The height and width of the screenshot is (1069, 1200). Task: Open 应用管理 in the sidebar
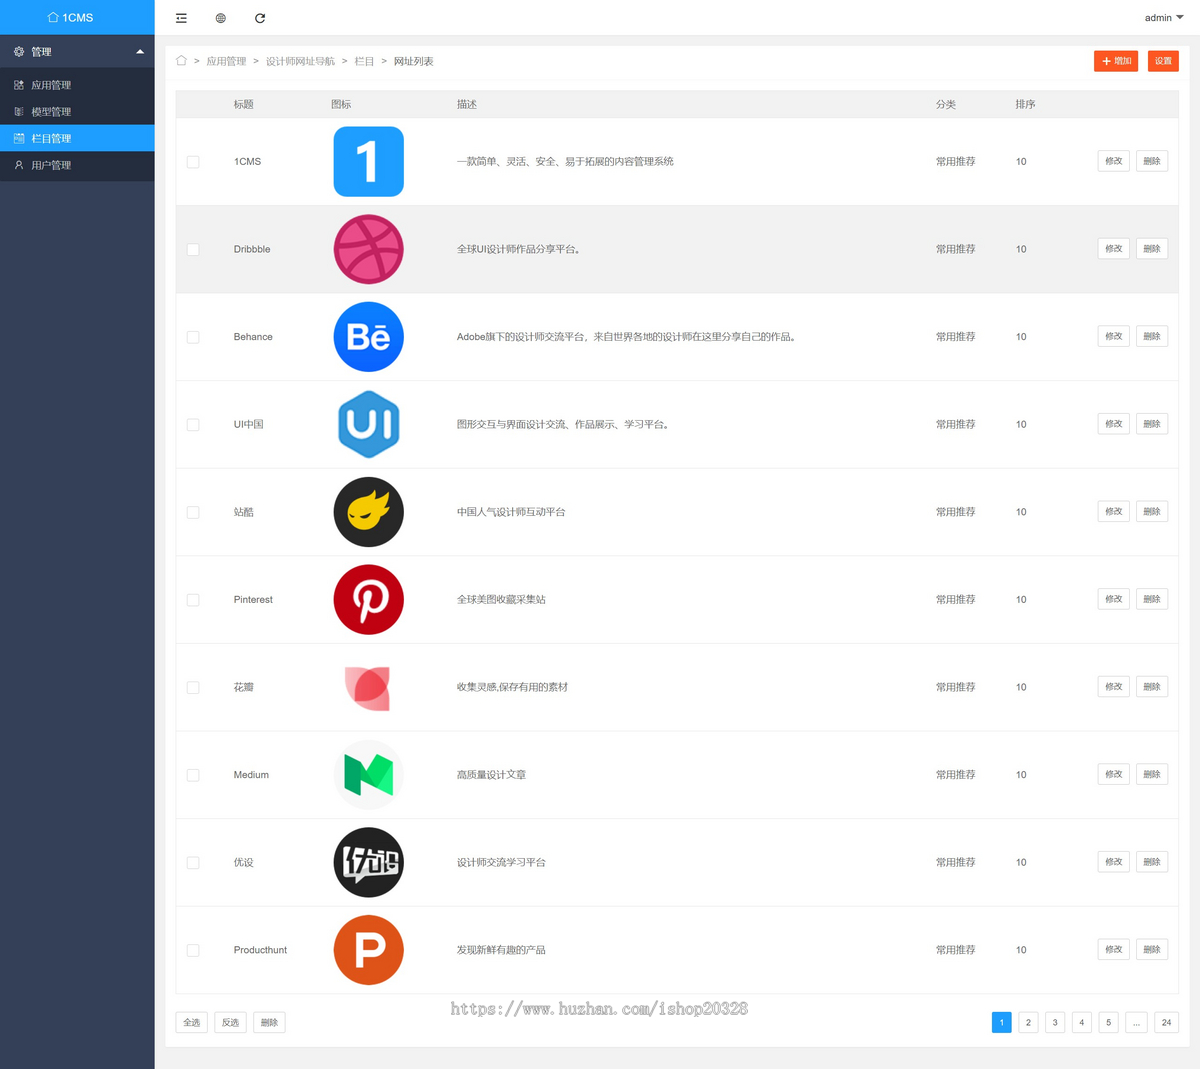pos(77,85)
